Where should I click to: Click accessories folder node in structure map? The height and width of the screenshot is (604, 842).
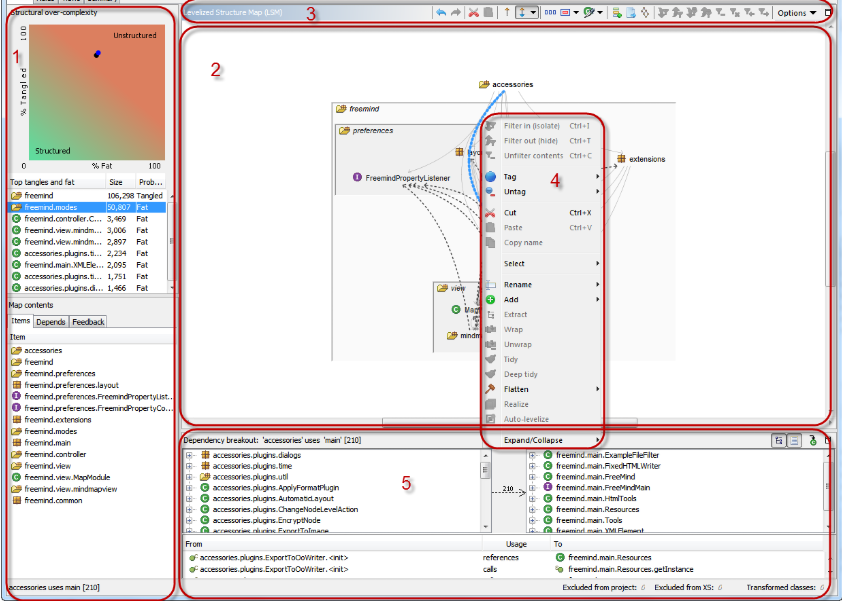coord(506,84)
